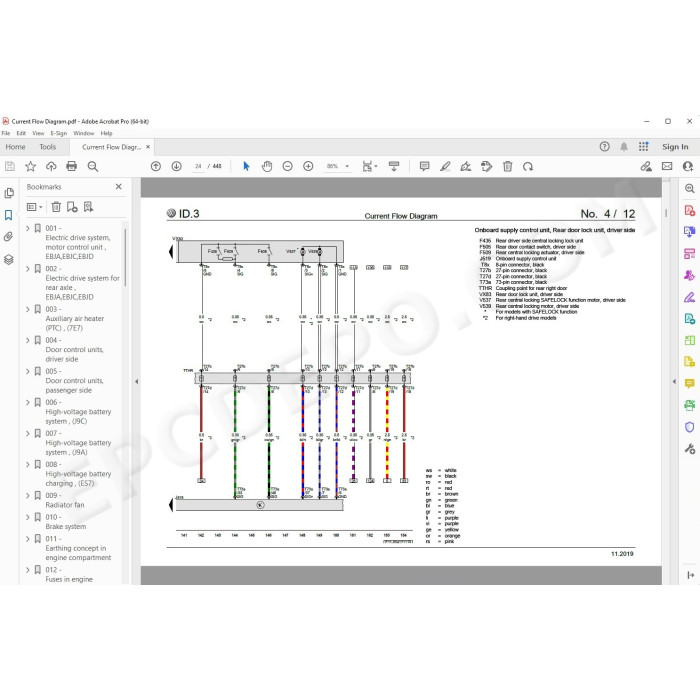Open the Protect shield tool

point(689,427)
